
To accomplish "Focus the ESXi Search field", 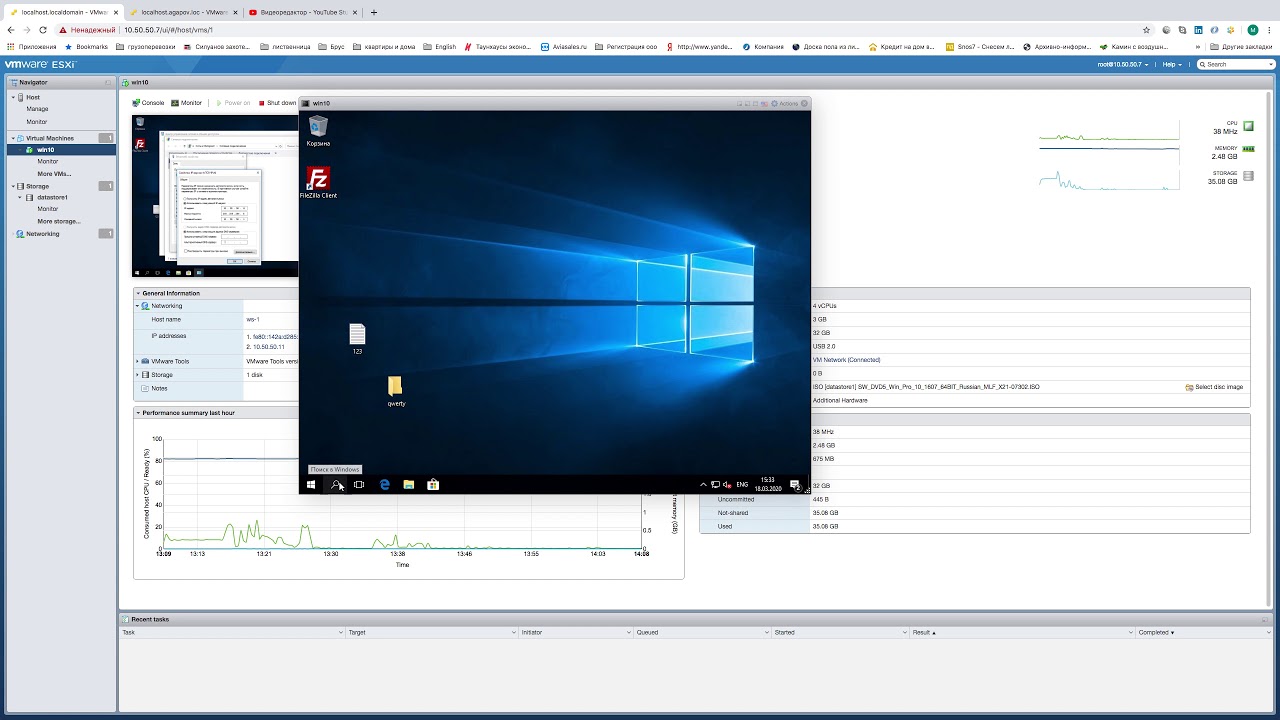I will [x=1235, y=64].
